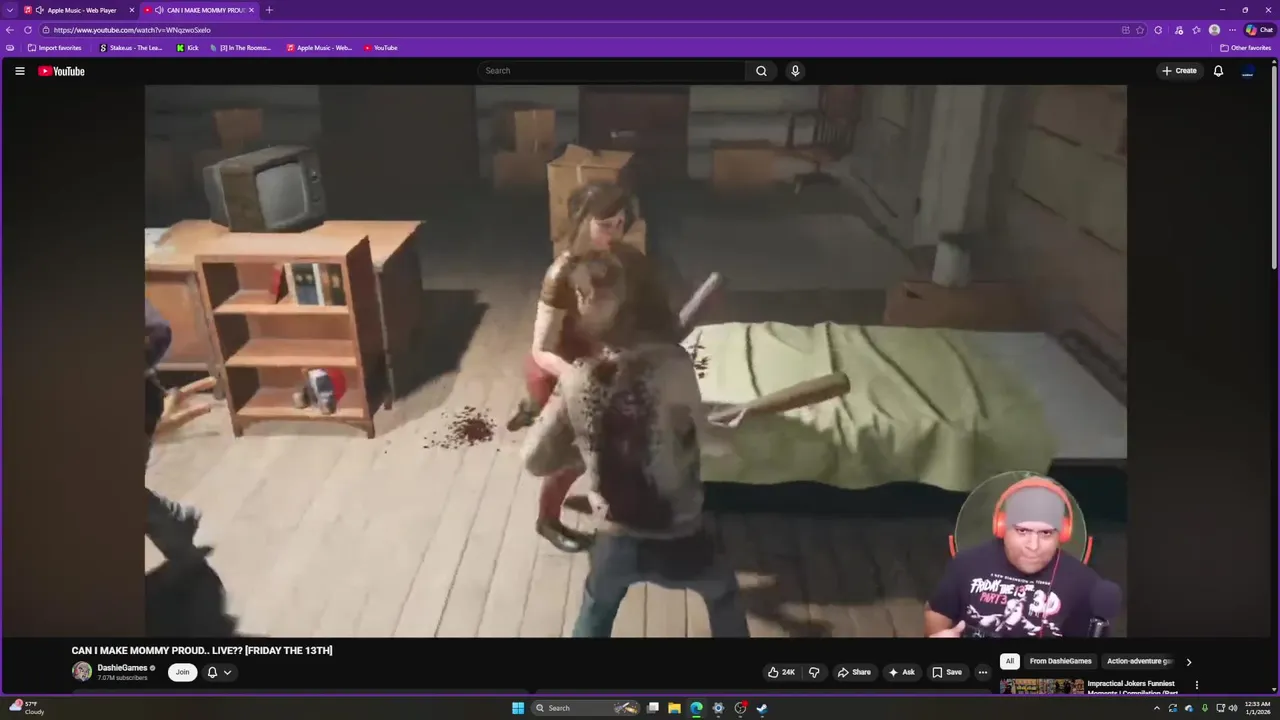Open the clock and date flyout
The width and height of the screenshot is (1280, 720).
click(1257, 708)
